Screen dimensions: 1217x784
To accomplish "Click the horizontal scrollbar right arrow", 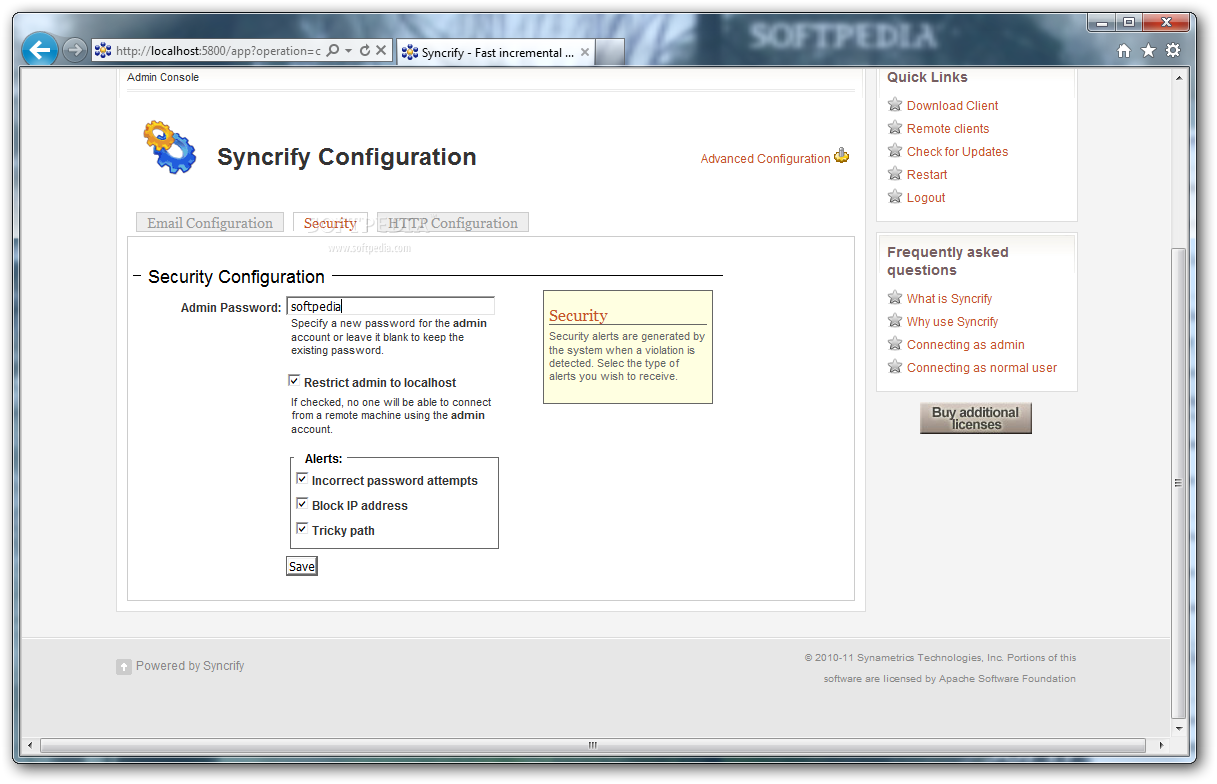I will point(1162,745).
